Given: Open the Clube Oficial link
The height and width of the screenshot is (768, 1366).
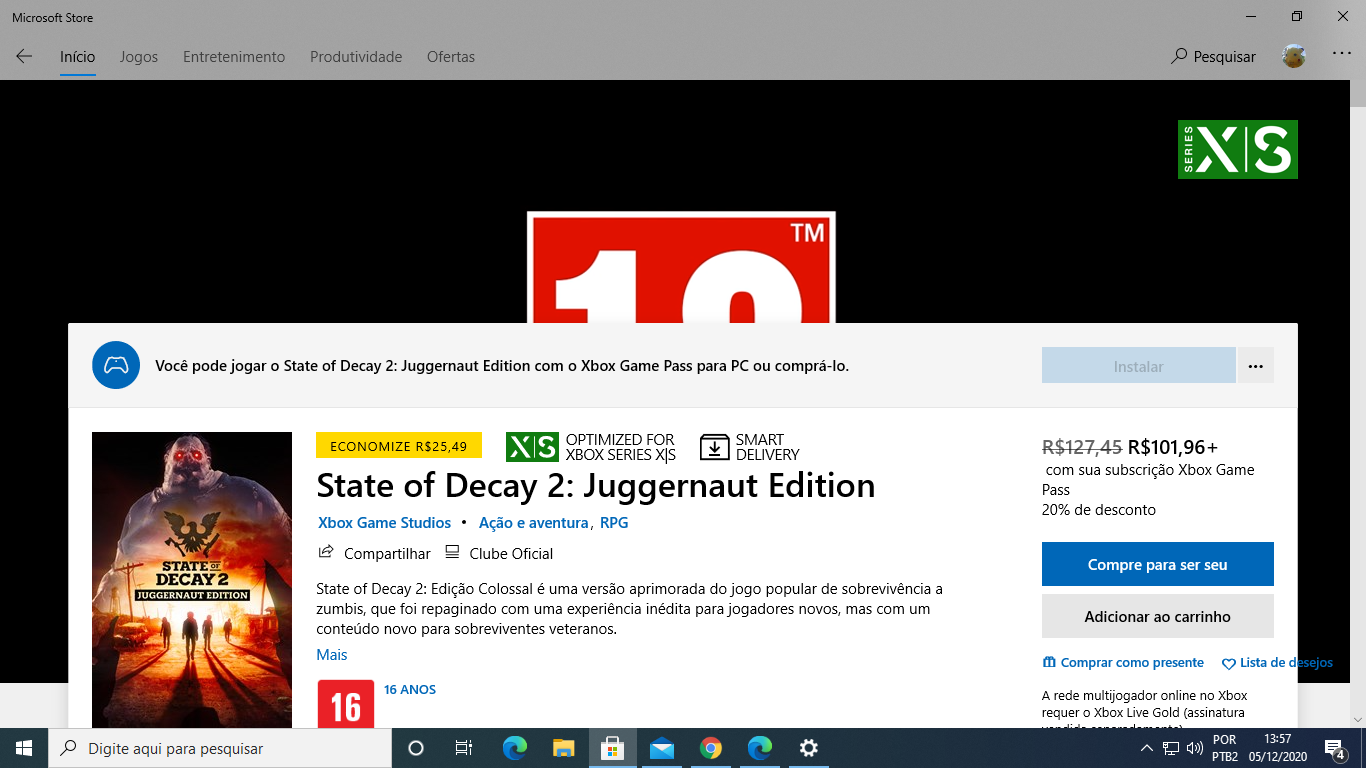Looking at the screenshot, I should point(499,553).
